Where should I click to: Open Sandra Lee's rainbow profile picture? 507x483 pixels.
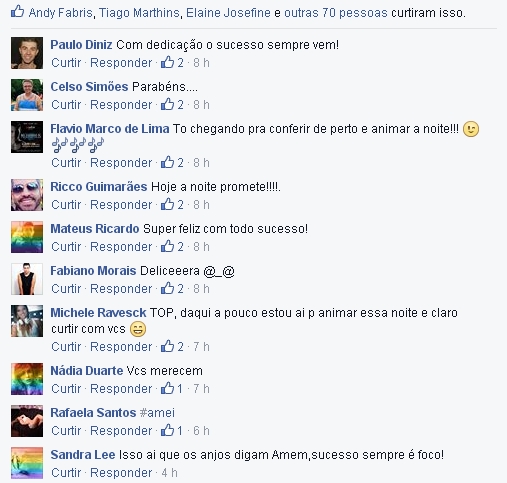coord(27,463)
